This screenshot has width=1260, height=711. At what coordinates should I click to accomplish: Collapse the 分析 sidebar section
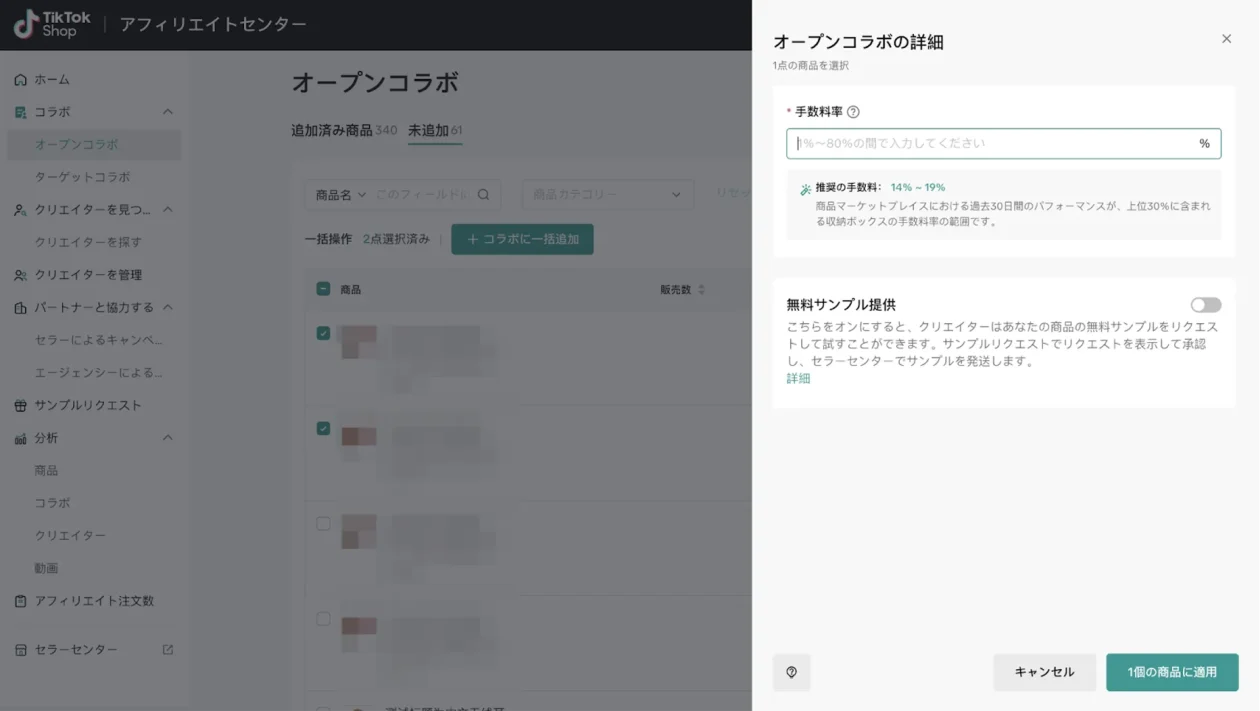(168, 438)
